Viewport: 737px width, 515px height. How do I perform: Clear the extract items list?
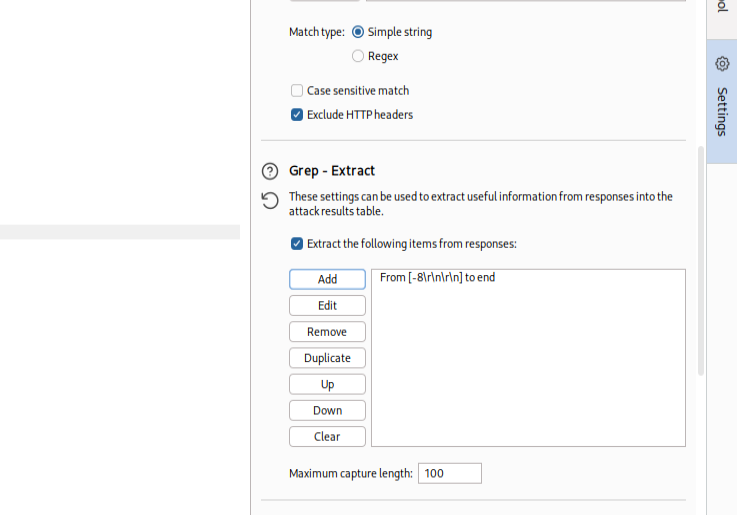(327, 437)
